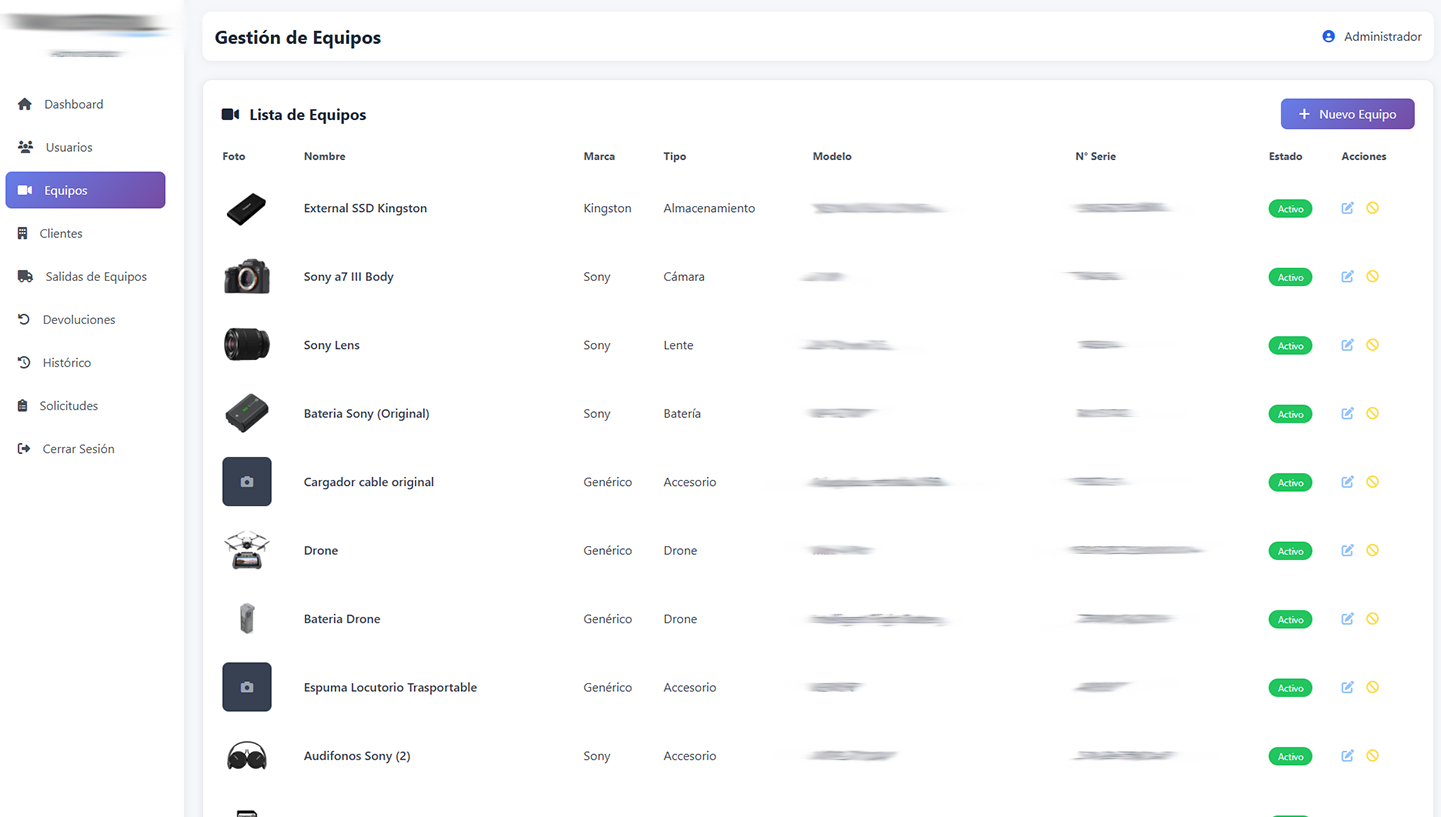This screenshot has height=817, width=1441.
Task: Toggle Activo for Espuma Locutorio Trasportable
Action: coord(1290,687)
